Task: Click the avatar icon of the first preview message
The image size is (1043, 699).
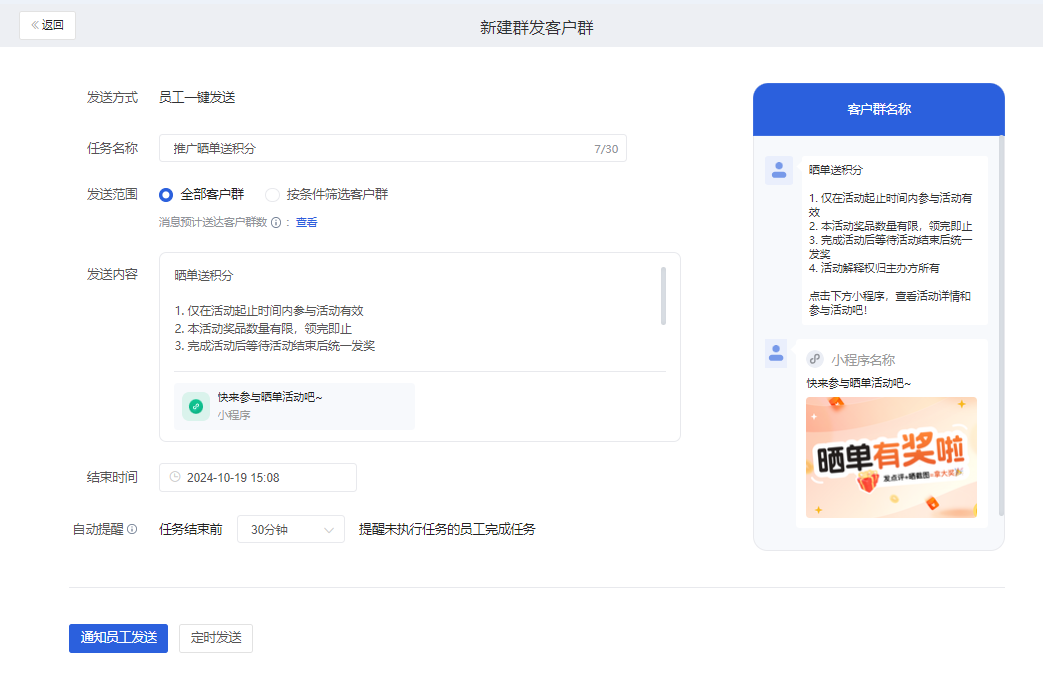Action: click(x=779, y=170)
